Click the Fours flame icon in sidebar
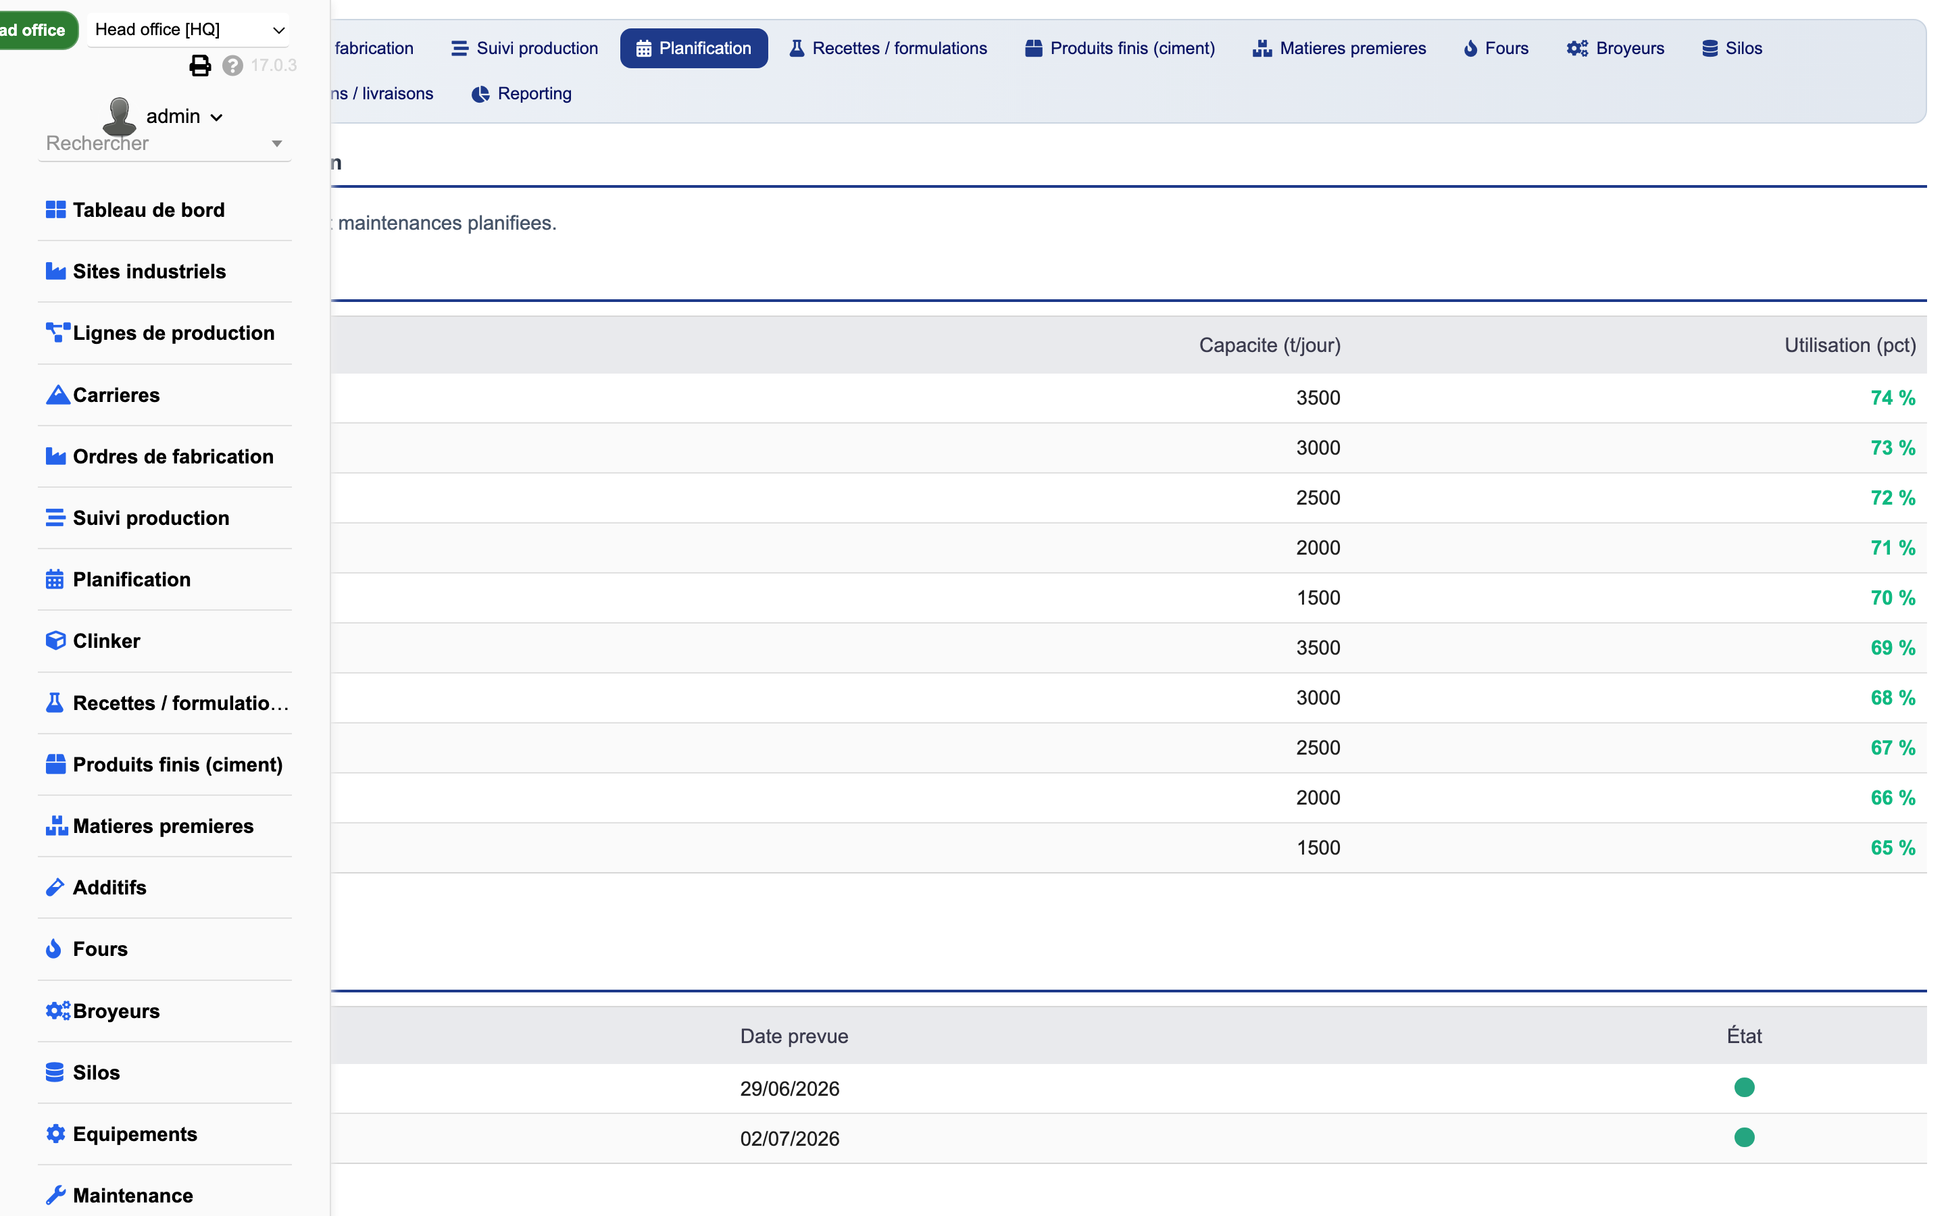 click(x=54, y=949)
